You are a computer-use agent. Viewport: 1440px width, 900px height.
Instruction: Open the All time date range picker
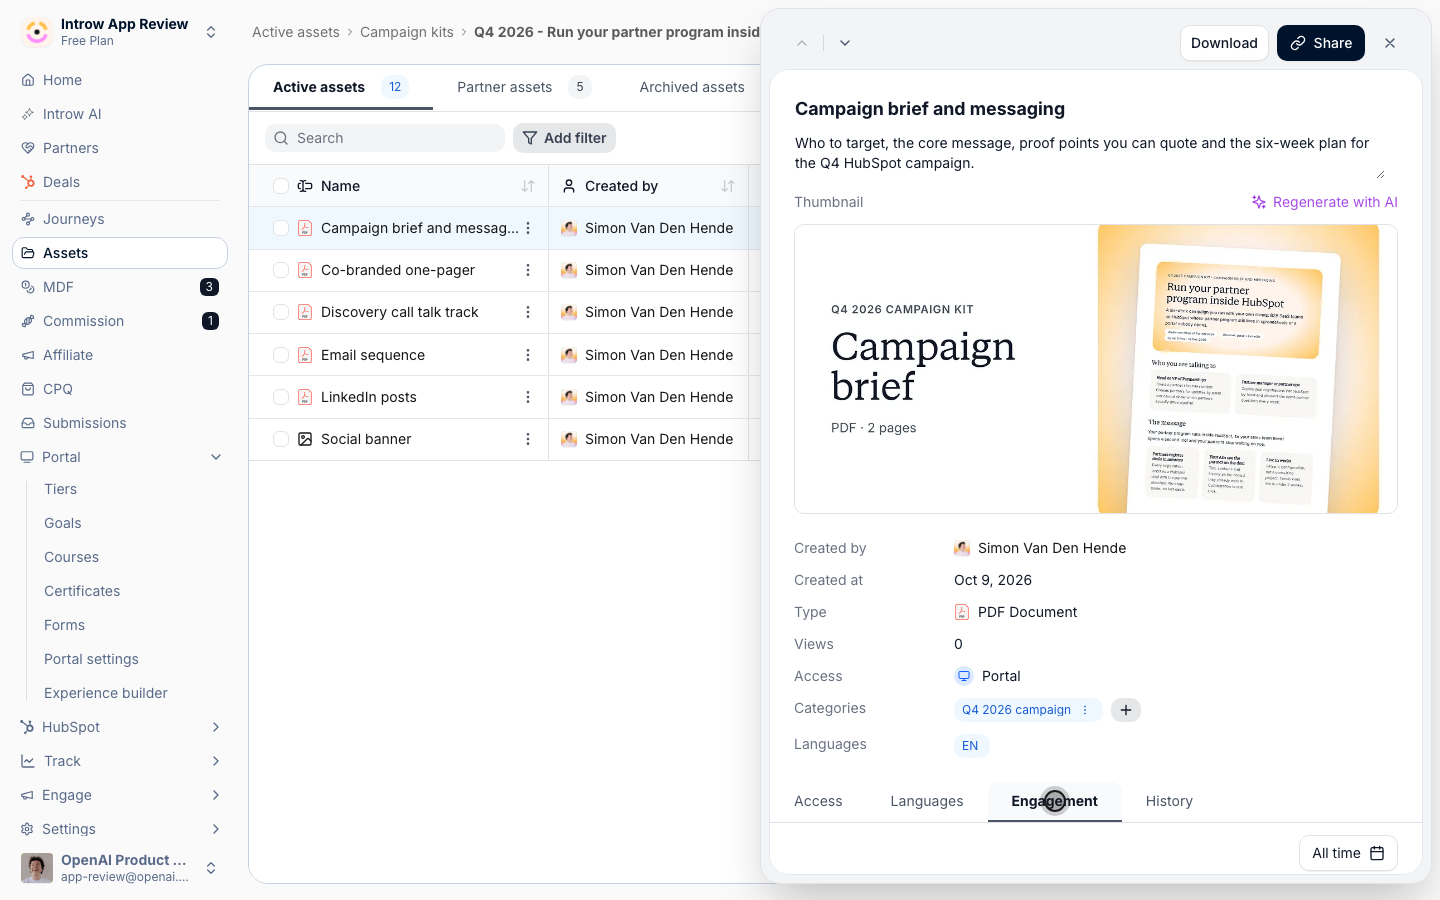coord(1348,853)
